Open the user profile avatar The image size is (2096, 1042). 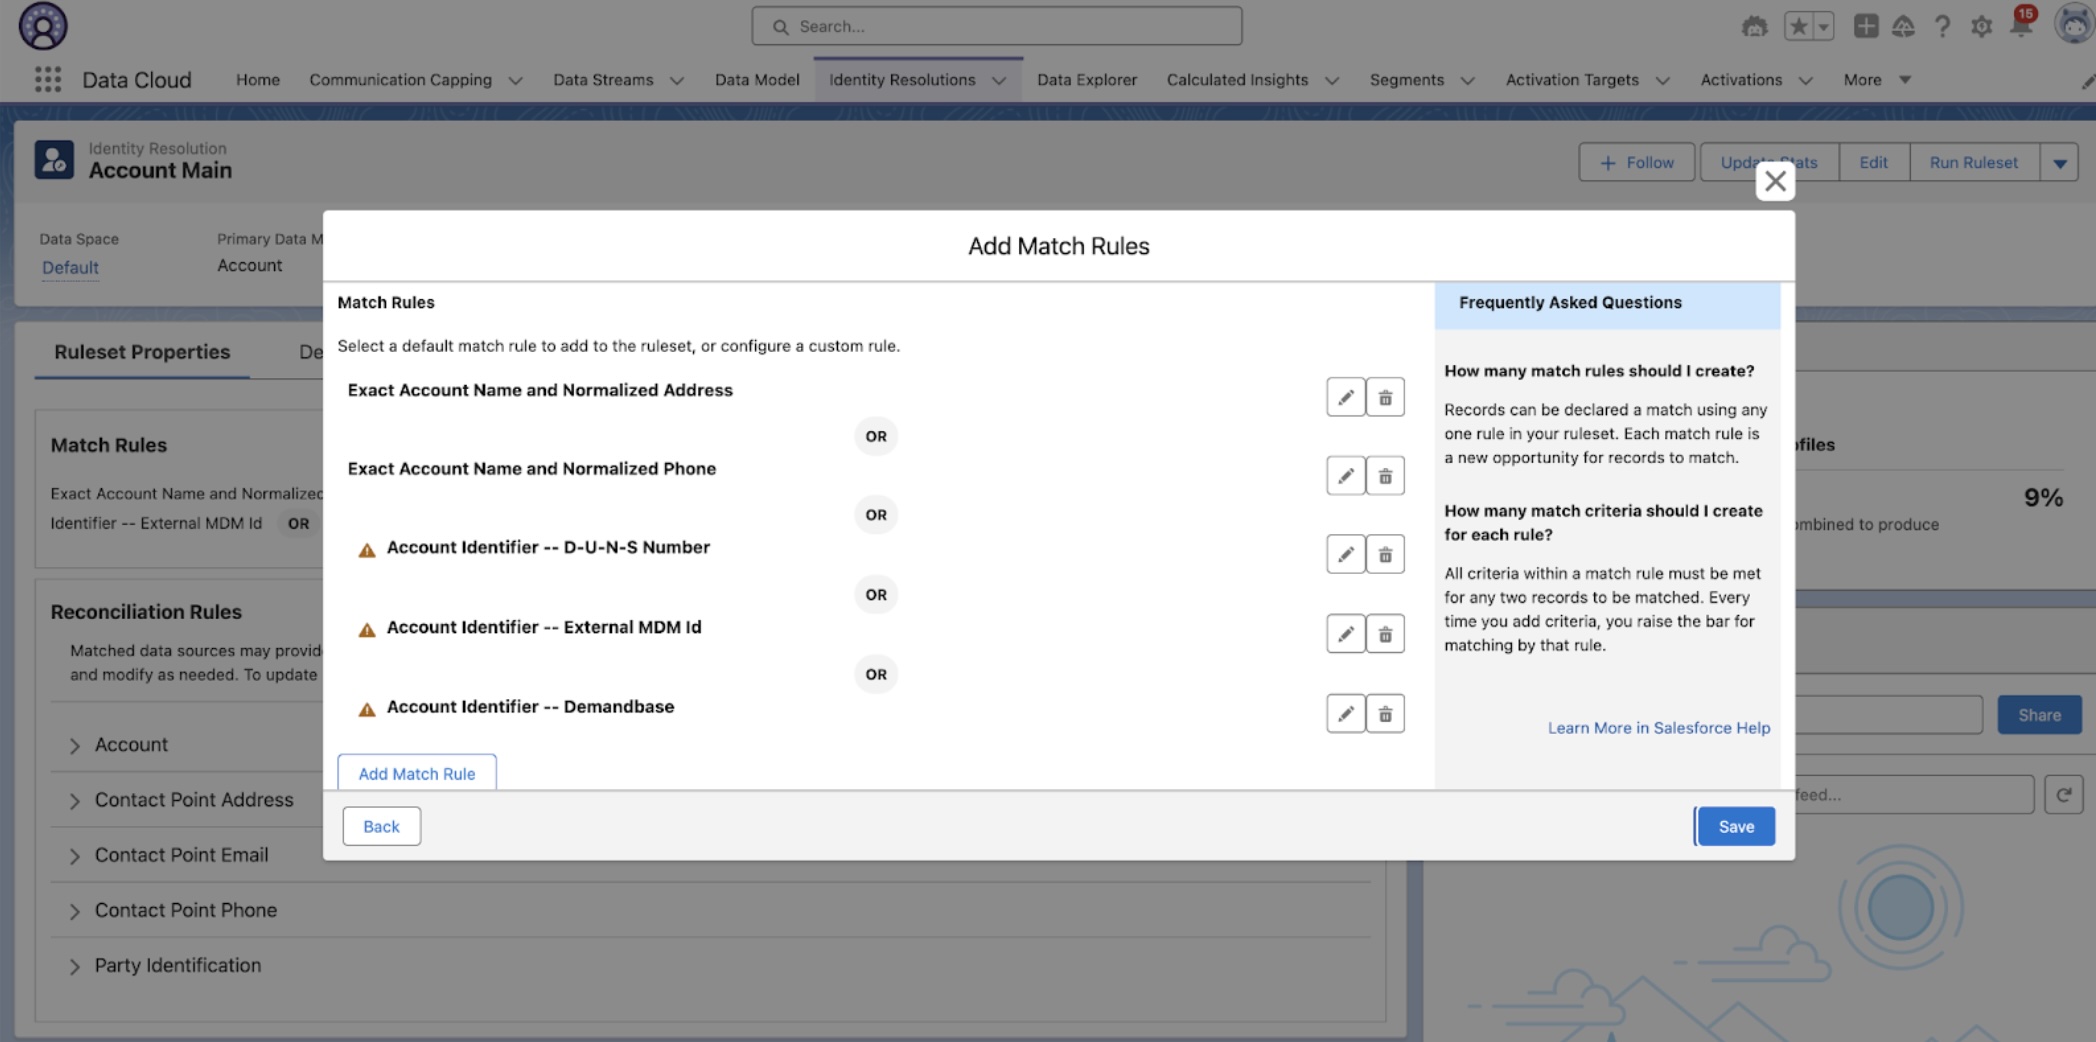(2075, 24)
